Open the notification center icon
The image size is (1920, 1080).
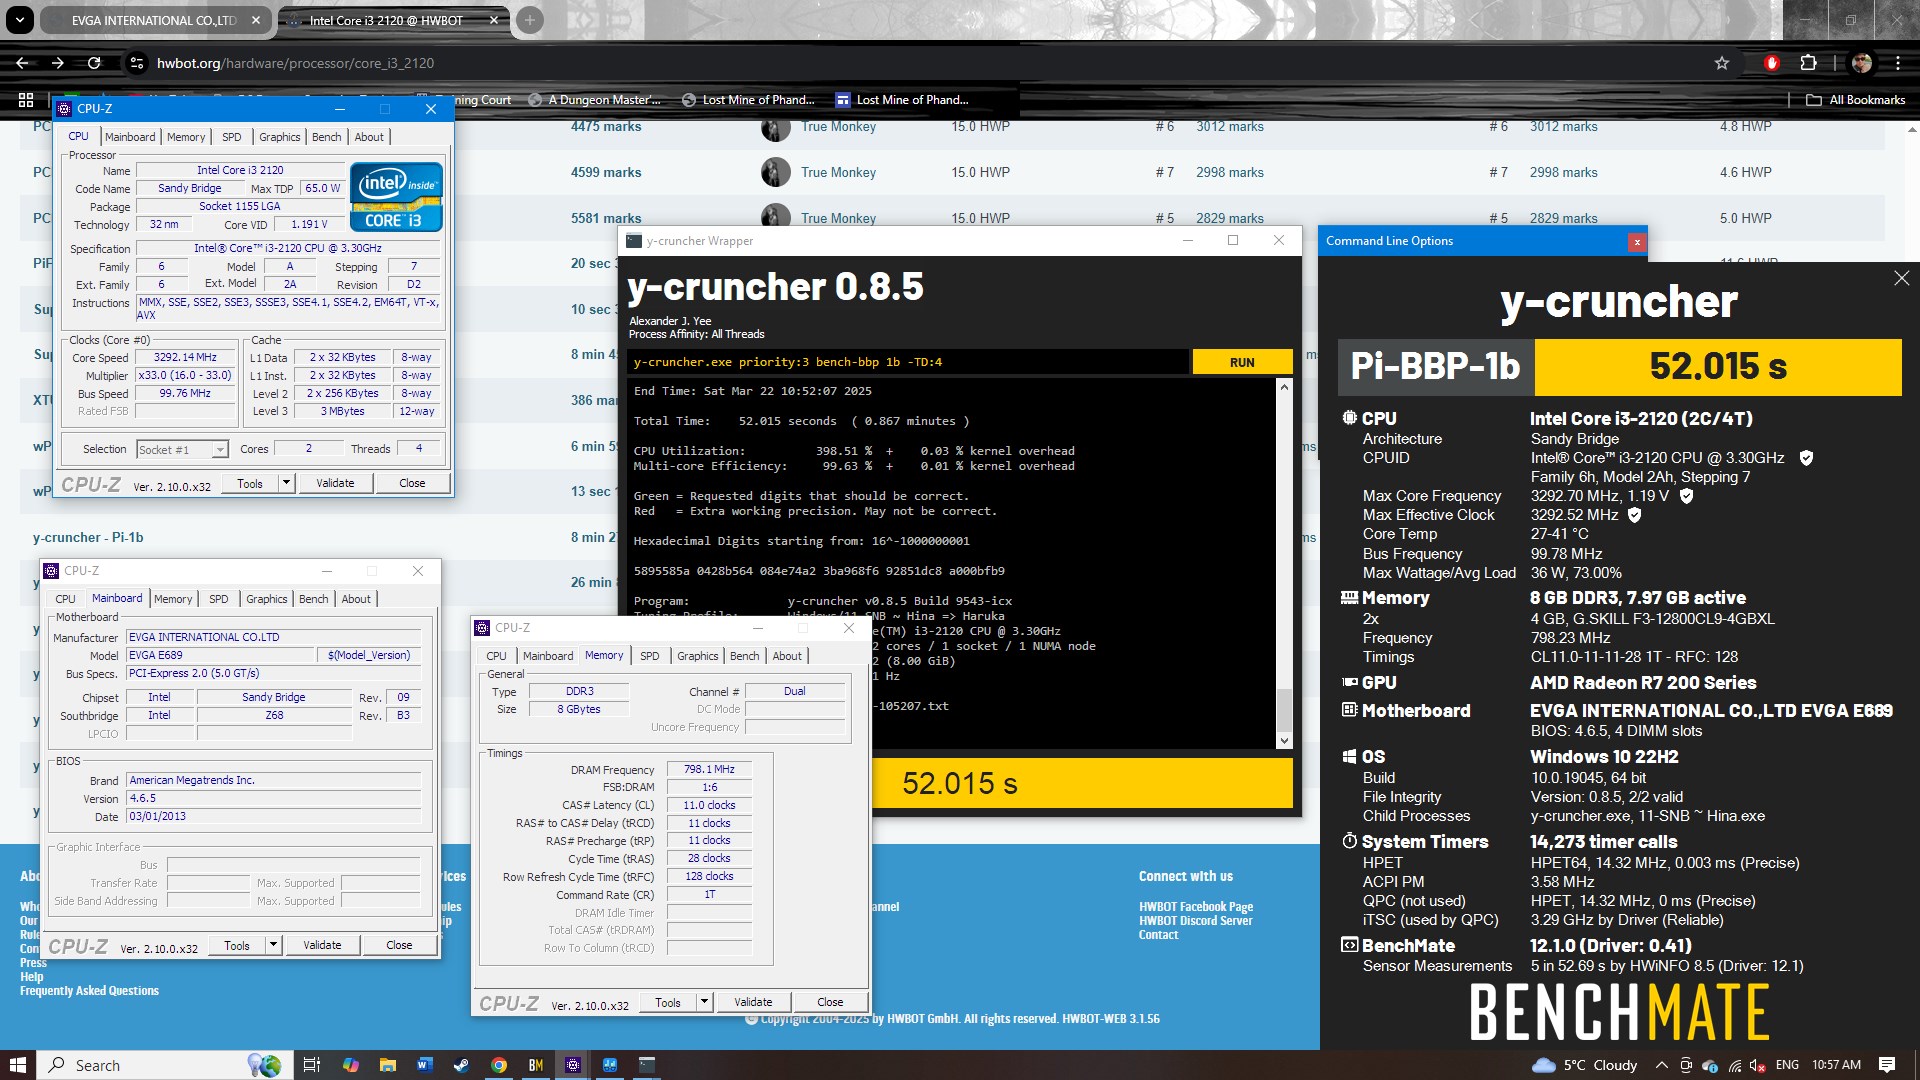pyautogui.click(x=1886, y=1065)
